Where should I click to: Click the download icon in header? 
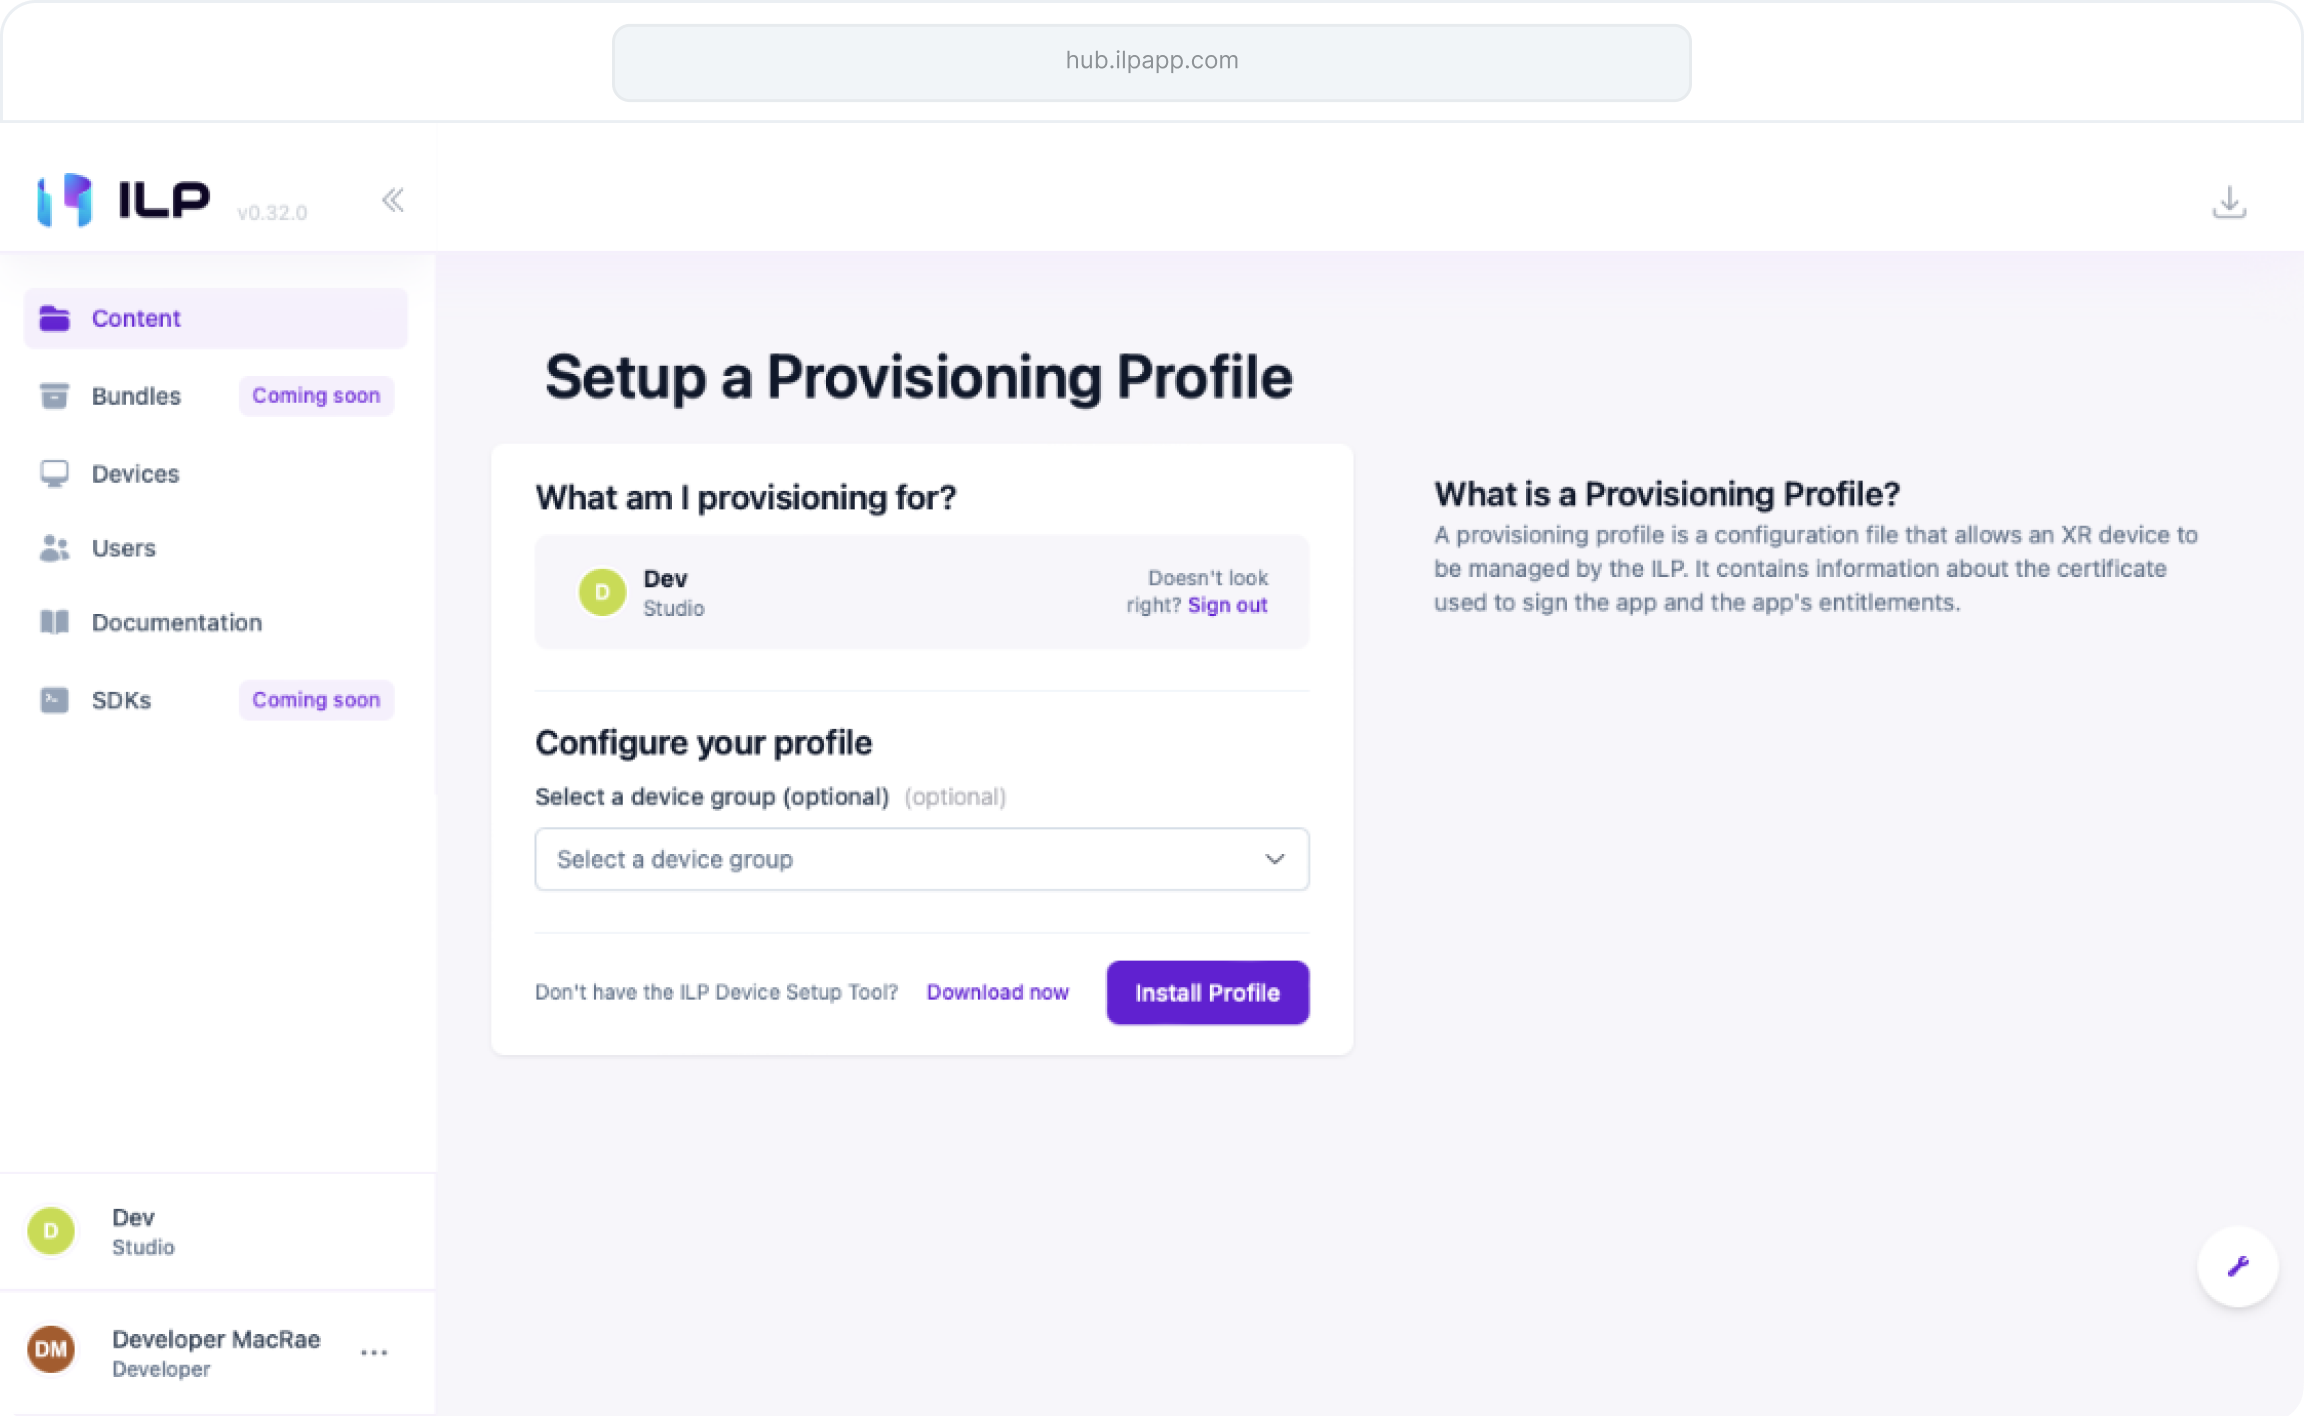2229,203
